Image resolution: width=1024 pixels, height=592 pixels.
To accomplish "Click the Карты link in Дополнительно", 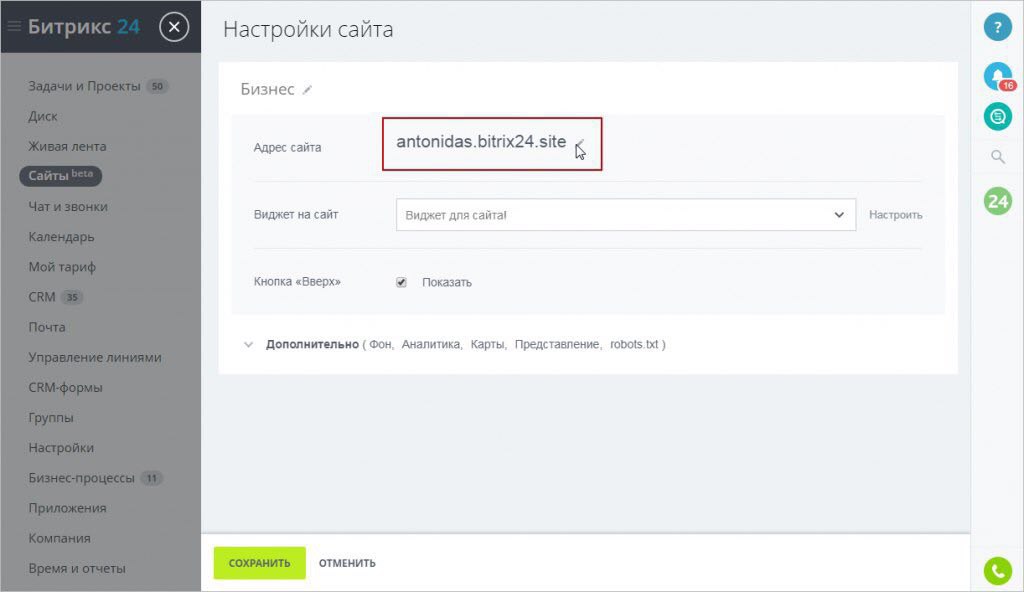I will 487,344.
